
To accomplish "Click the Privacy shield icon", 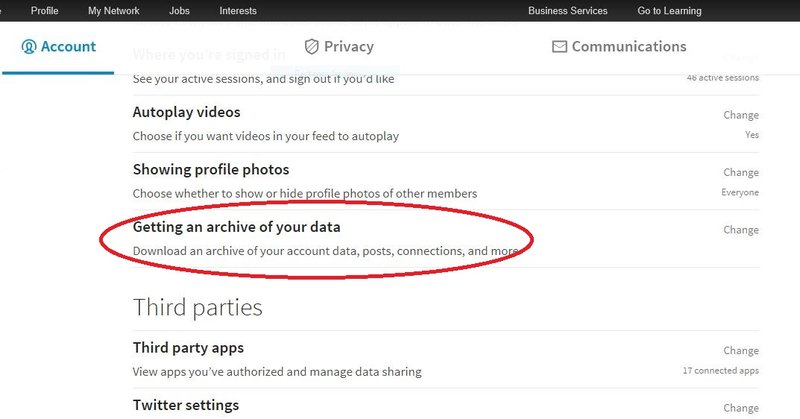I will point(311,46).
